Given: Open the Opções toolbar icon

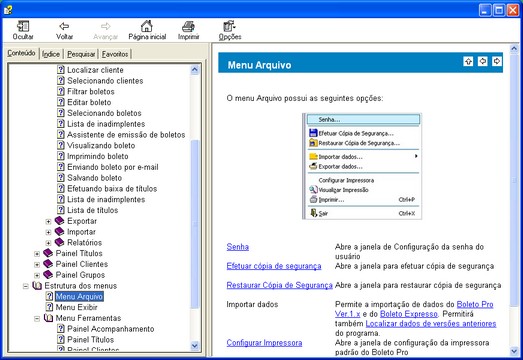Looking at the screenshot, I should 229,26.
